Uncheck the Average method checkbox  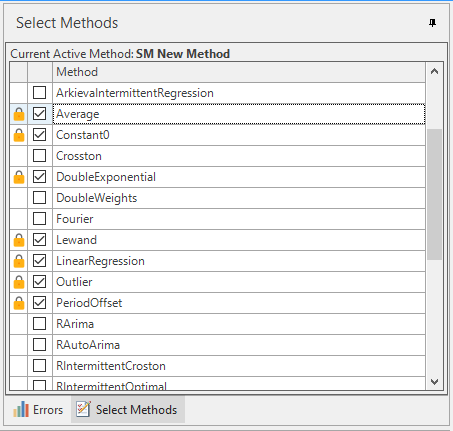(40, 114)
